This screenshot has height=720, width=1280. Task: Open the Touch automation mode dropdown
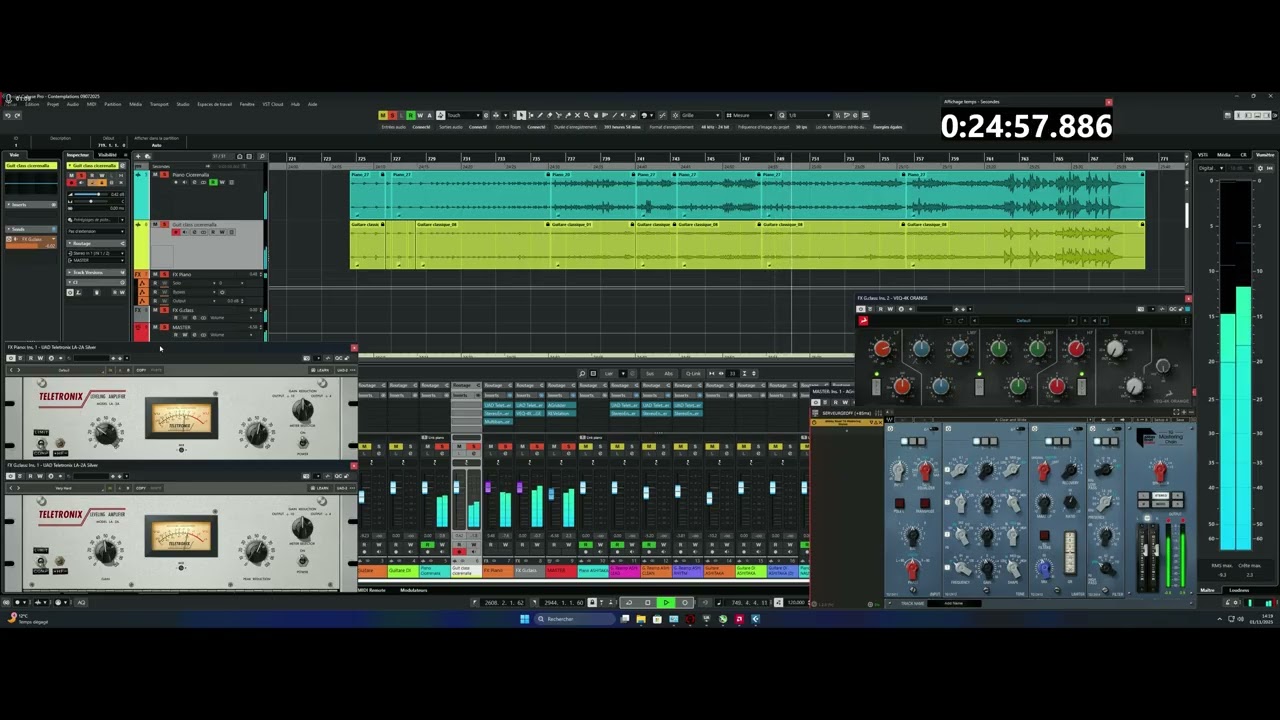click(462, 115)
